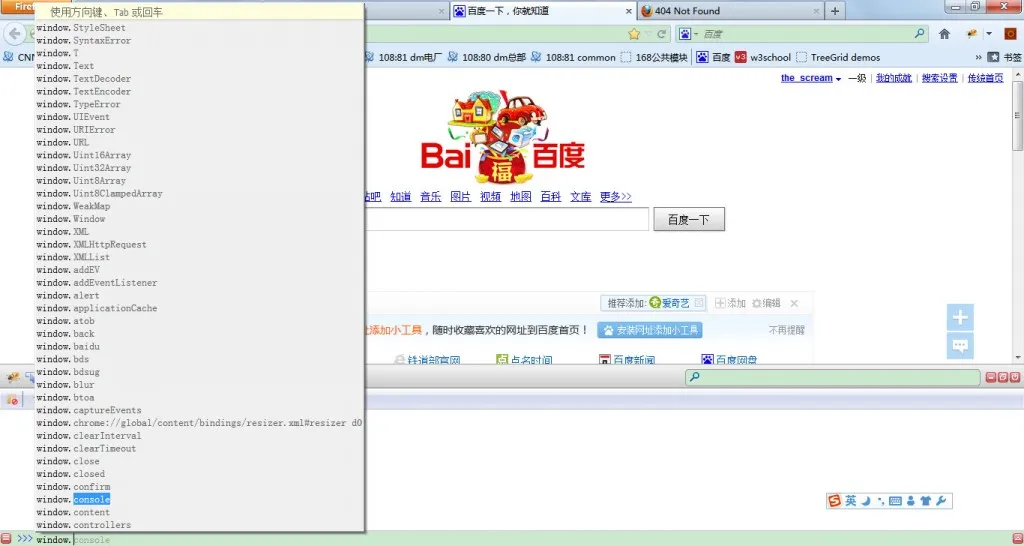This screenshot has width=1024, height=546.
Task: Open 搜索设置 link
Action: [939, 78]
